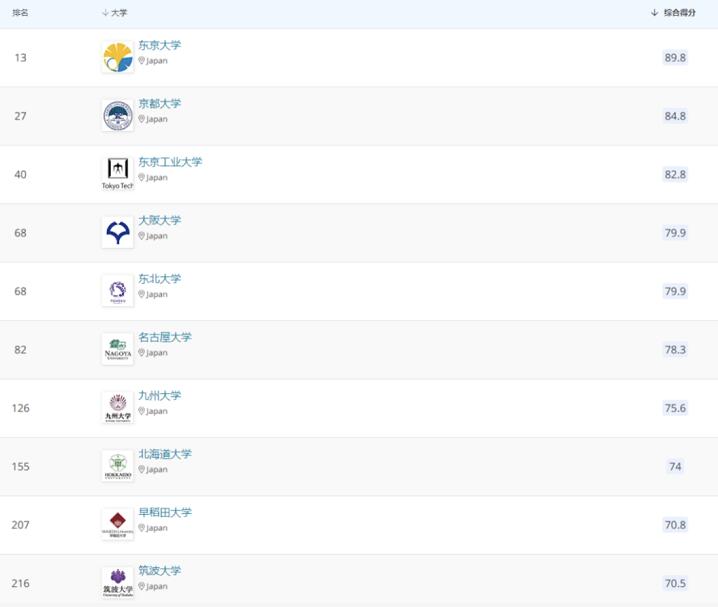This screenshot has height=607, width=718.
Task: Click the rank number 207
Action: (x=21, y=525)
